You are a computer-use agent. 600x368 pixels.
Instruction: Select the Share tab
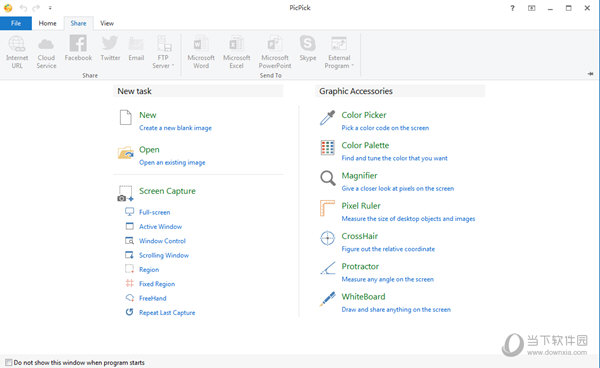(78, 23)
